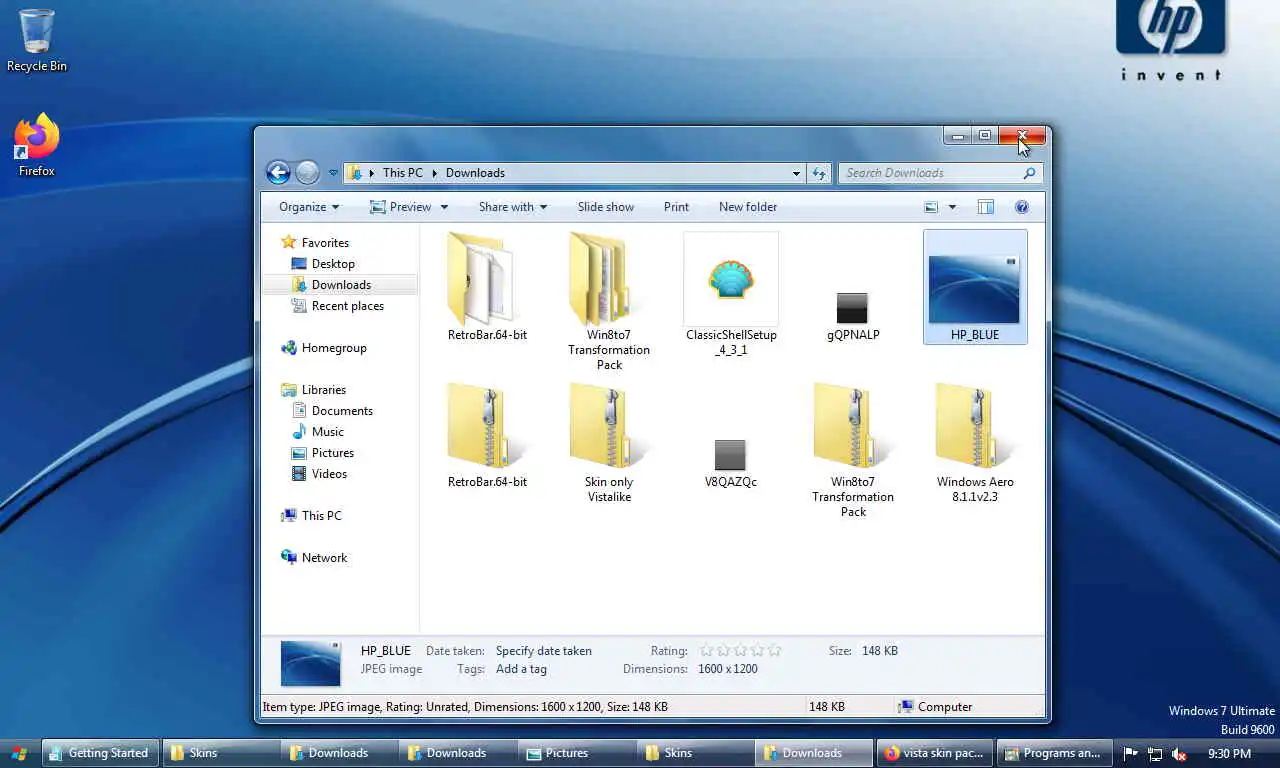Open the Share with dropdown
This screenshot has height=768, width=1280.
coord(513,207)
